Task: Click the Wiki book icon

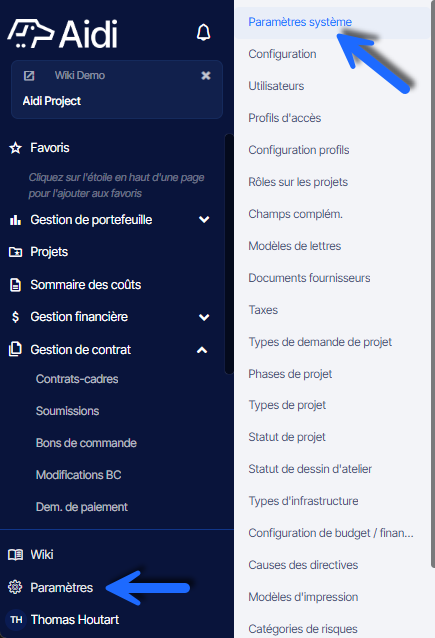Action: 15,555
